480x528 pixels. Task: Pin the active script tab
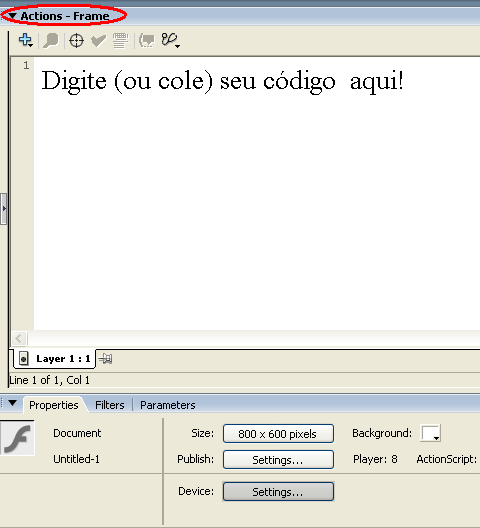(106, 359)
